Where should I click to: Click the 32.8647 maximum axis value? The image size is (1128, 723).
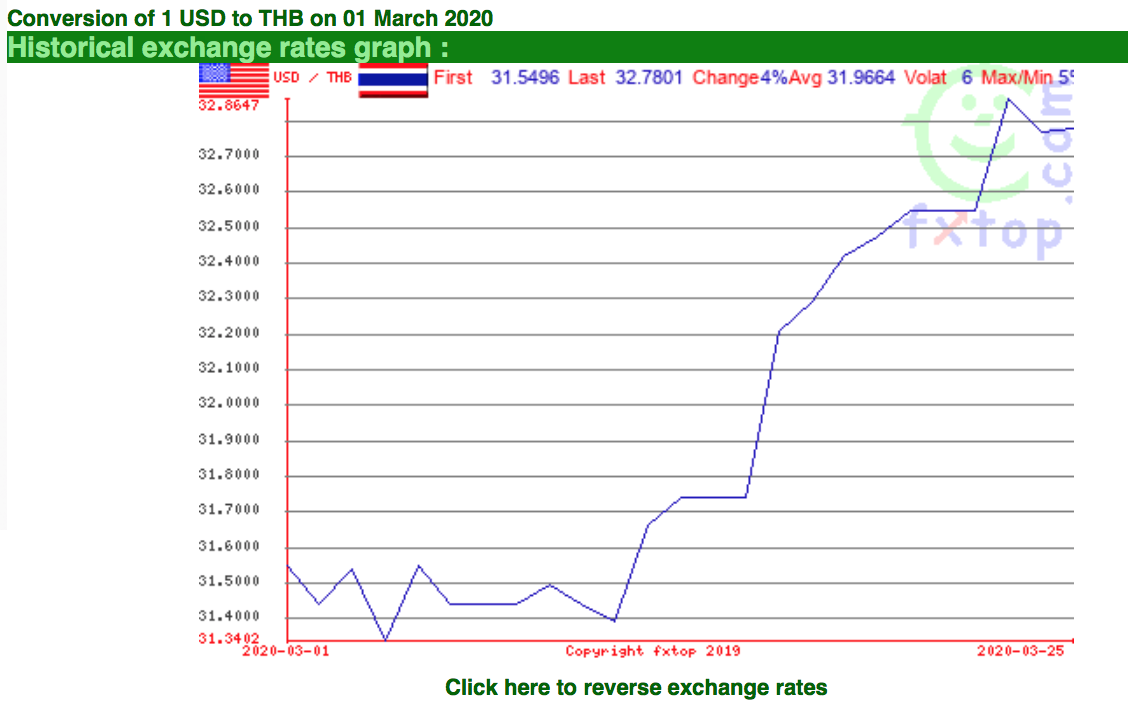pos(228,105)
